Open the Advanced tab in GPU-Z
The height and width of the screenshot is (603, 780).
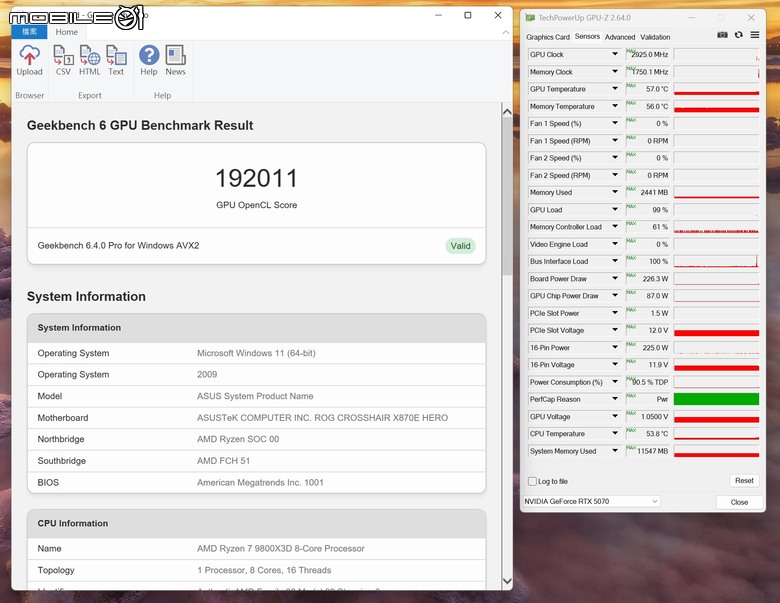point(620,37)
